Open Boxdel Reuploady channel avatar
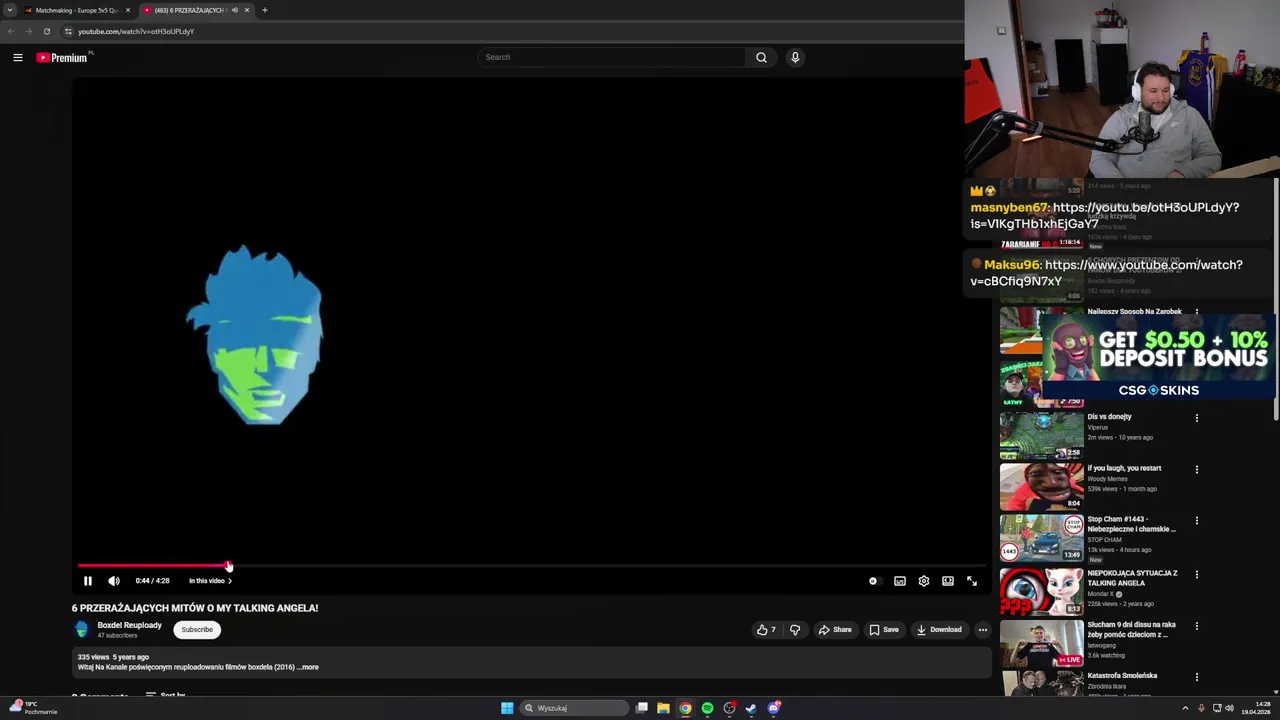This screenshot has width=1280, height=720. 82,629
